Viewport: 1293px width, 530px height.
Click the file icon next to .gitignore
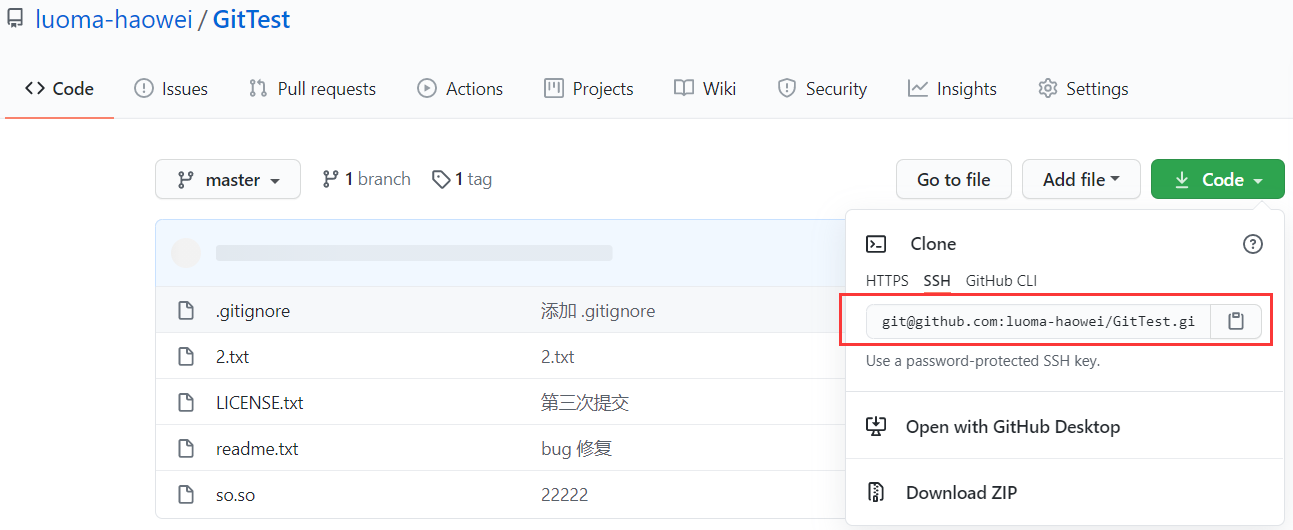coord(185,311)
